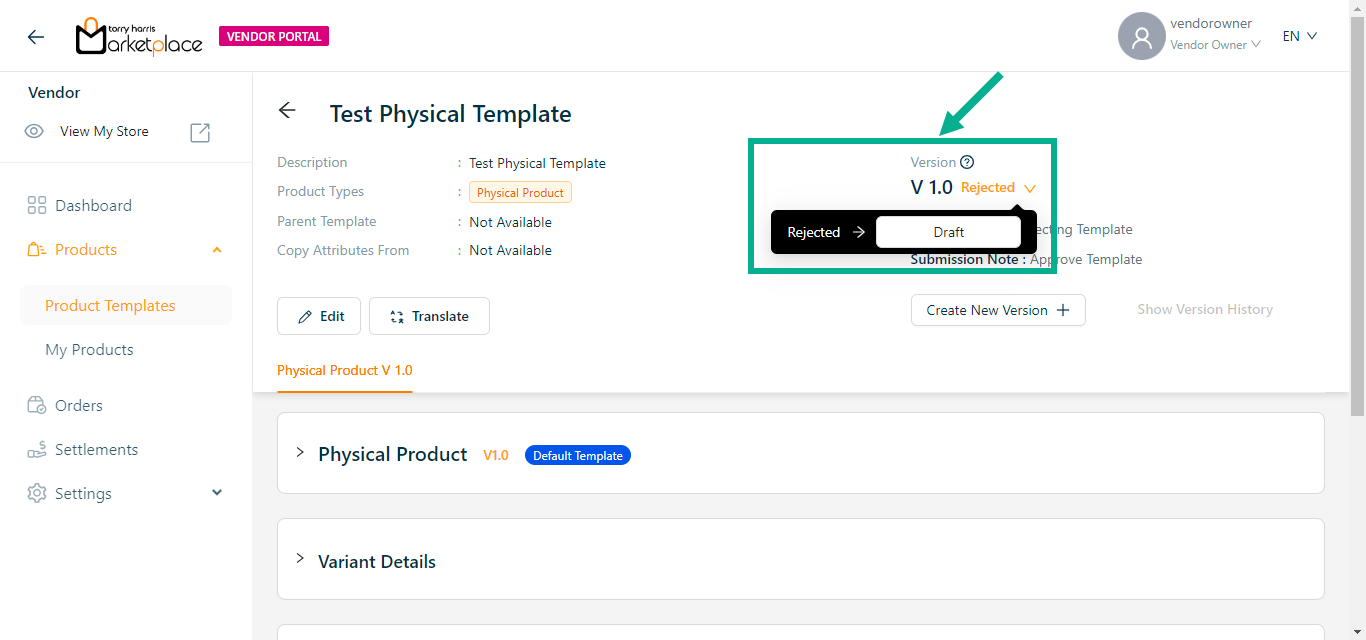
Task: Click the Translate button
Action: pos(429,316)
